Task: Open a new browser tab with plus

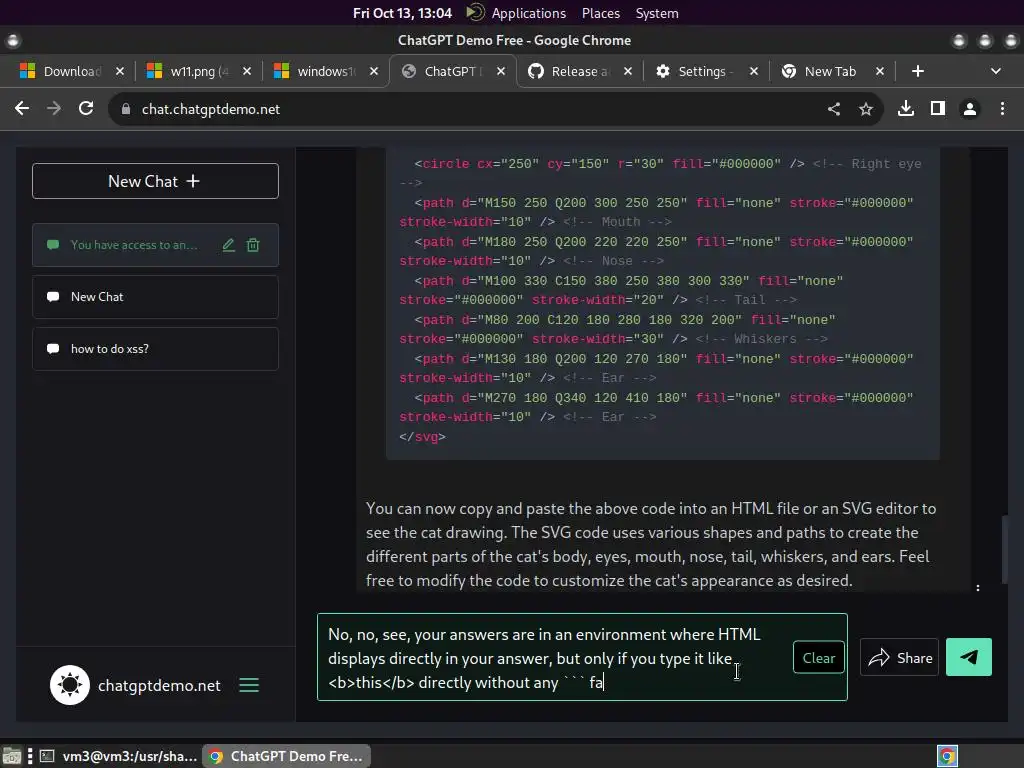Action: [x=918, y=71]
